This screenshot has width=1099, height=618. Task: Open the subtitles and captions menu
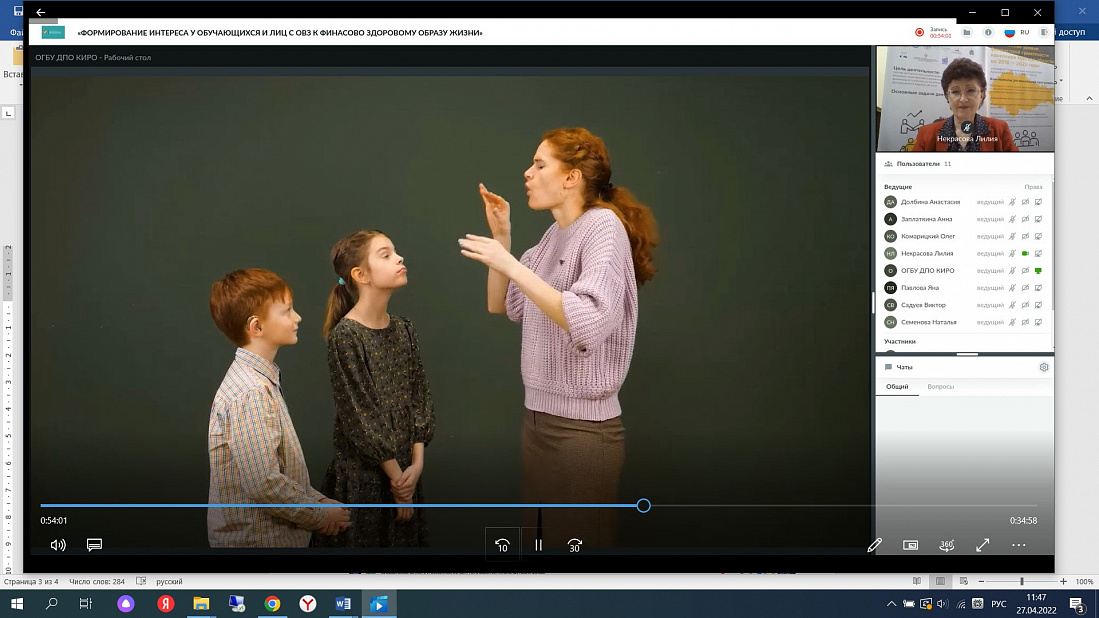[x=94, y=544]
